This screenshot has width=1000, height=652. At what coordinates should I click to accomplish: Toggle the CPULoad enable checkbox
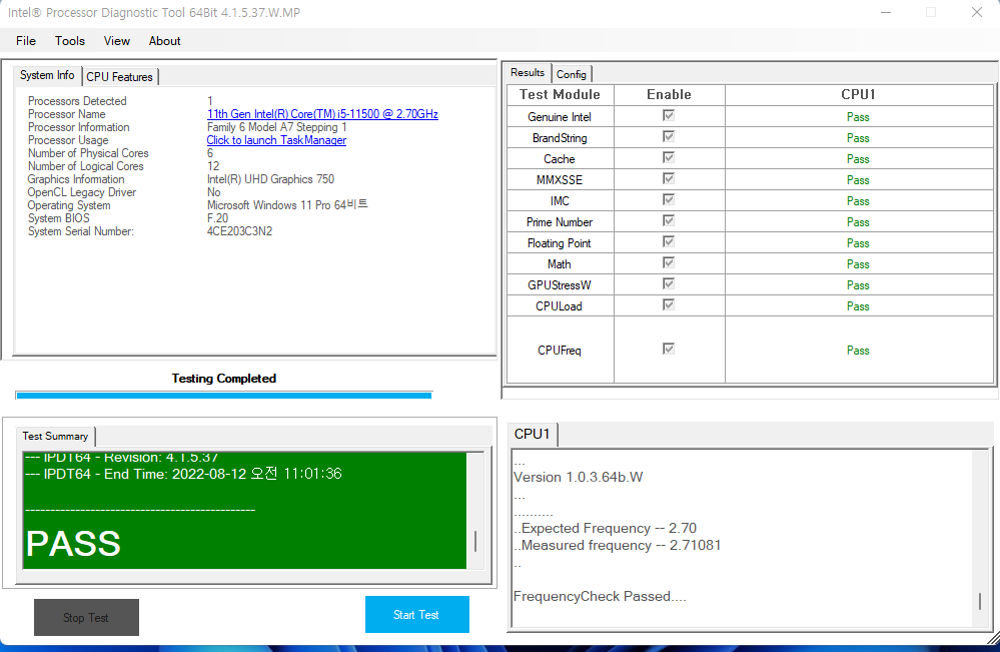(668, 305)
